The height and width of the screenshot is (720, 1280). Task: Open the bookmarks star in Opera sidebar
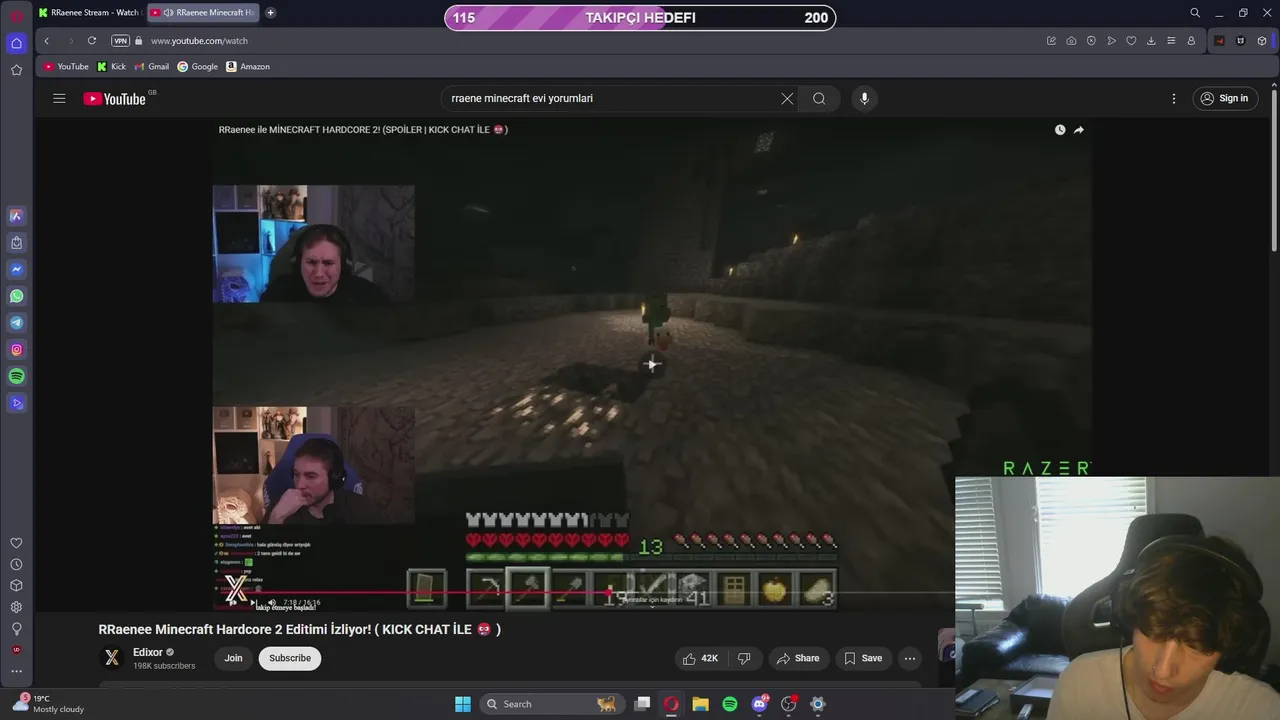point(16,70)
